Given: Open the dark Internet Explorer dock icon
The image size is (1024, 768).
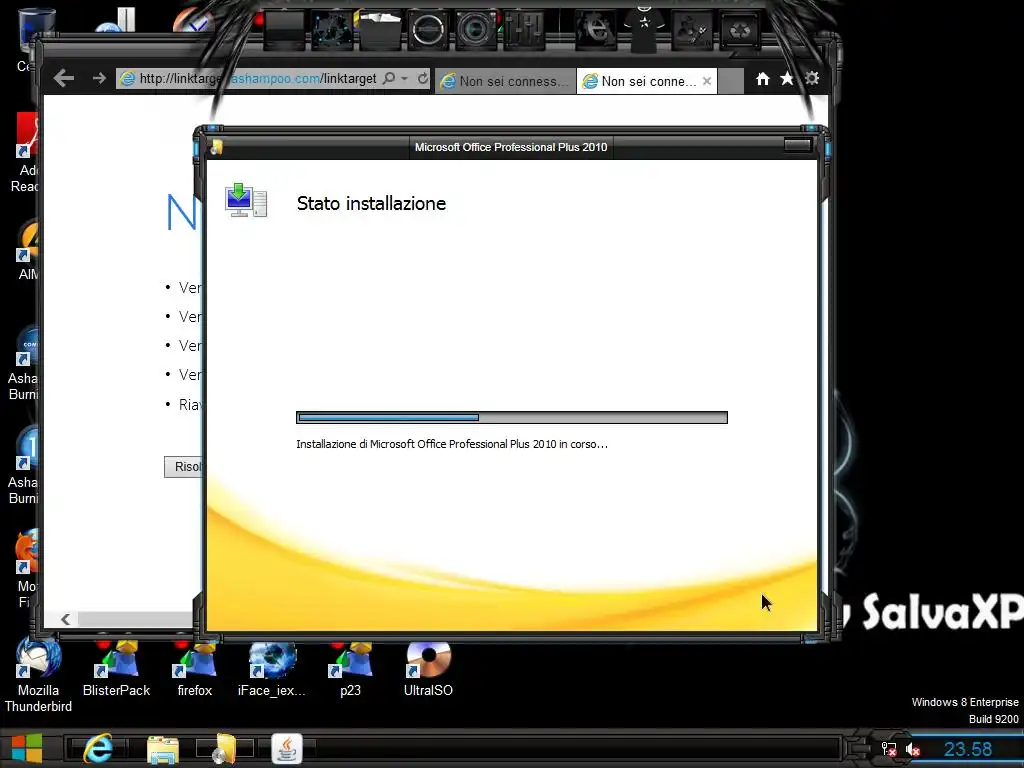Looking at the screenshot, I should 596,29.
